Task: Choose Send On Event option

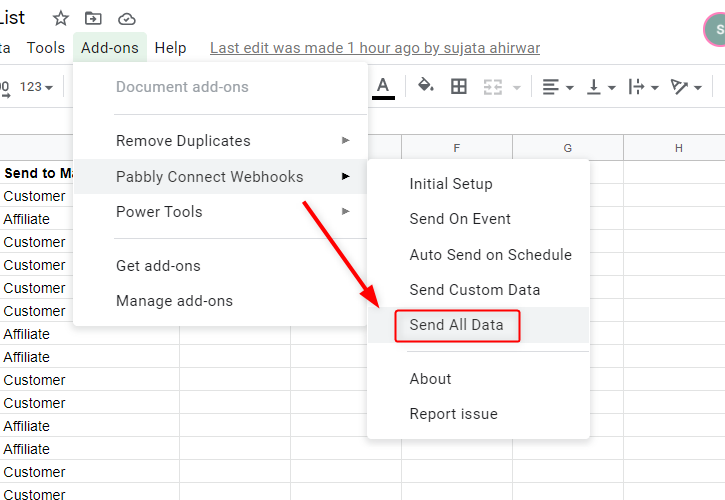Action: [x=479, y=219]
